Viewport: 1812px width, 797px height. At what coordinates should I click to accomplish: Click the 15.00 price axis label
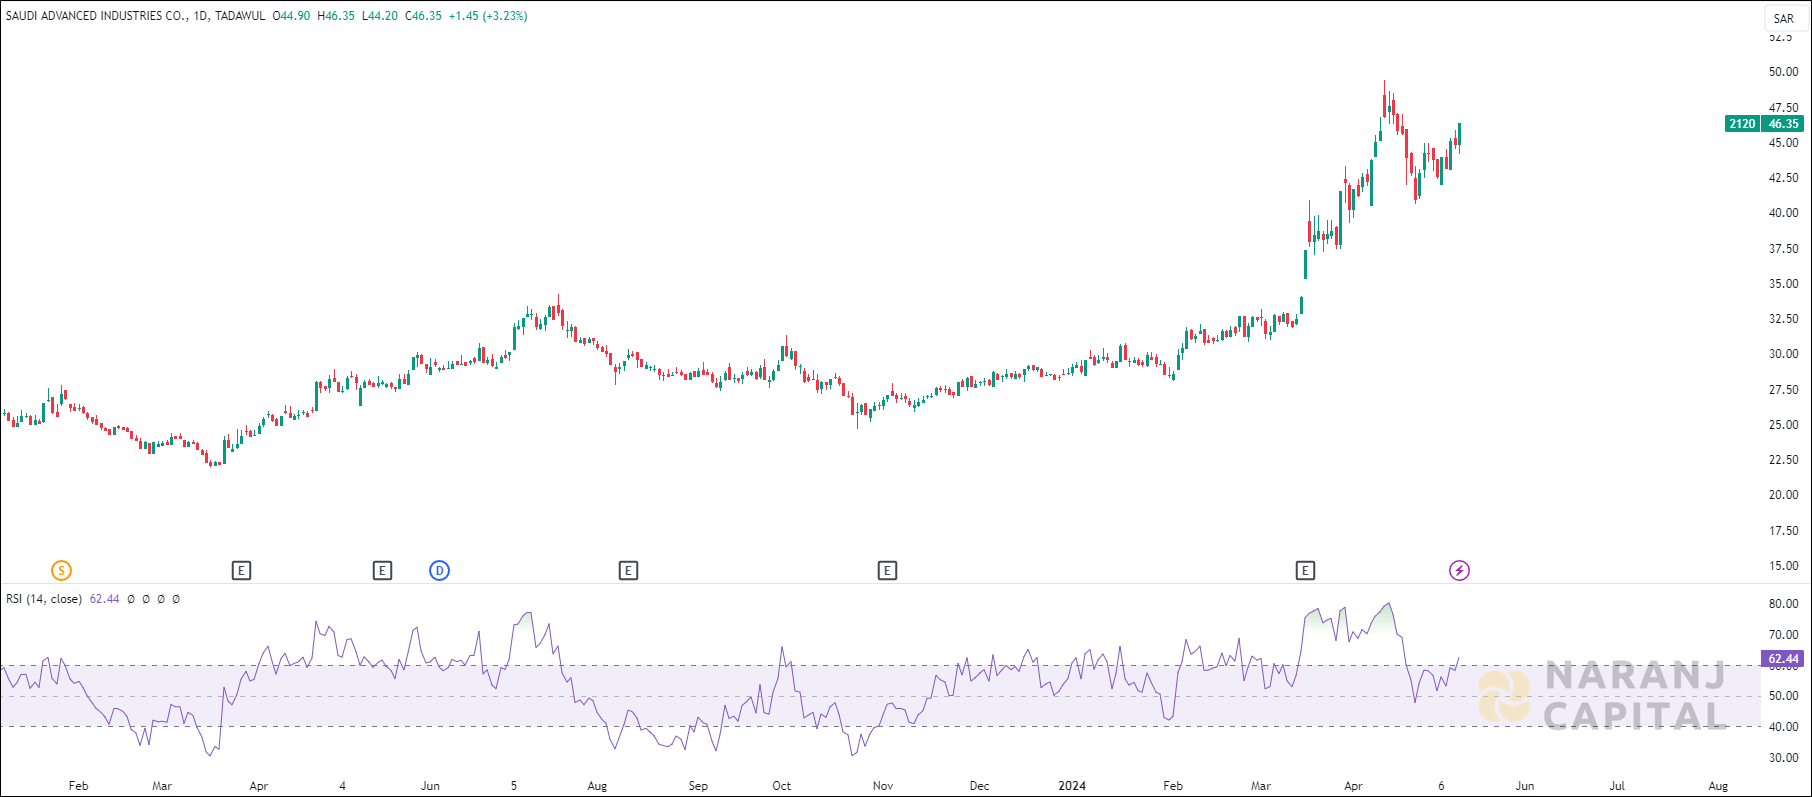[x=1783, y=566]
